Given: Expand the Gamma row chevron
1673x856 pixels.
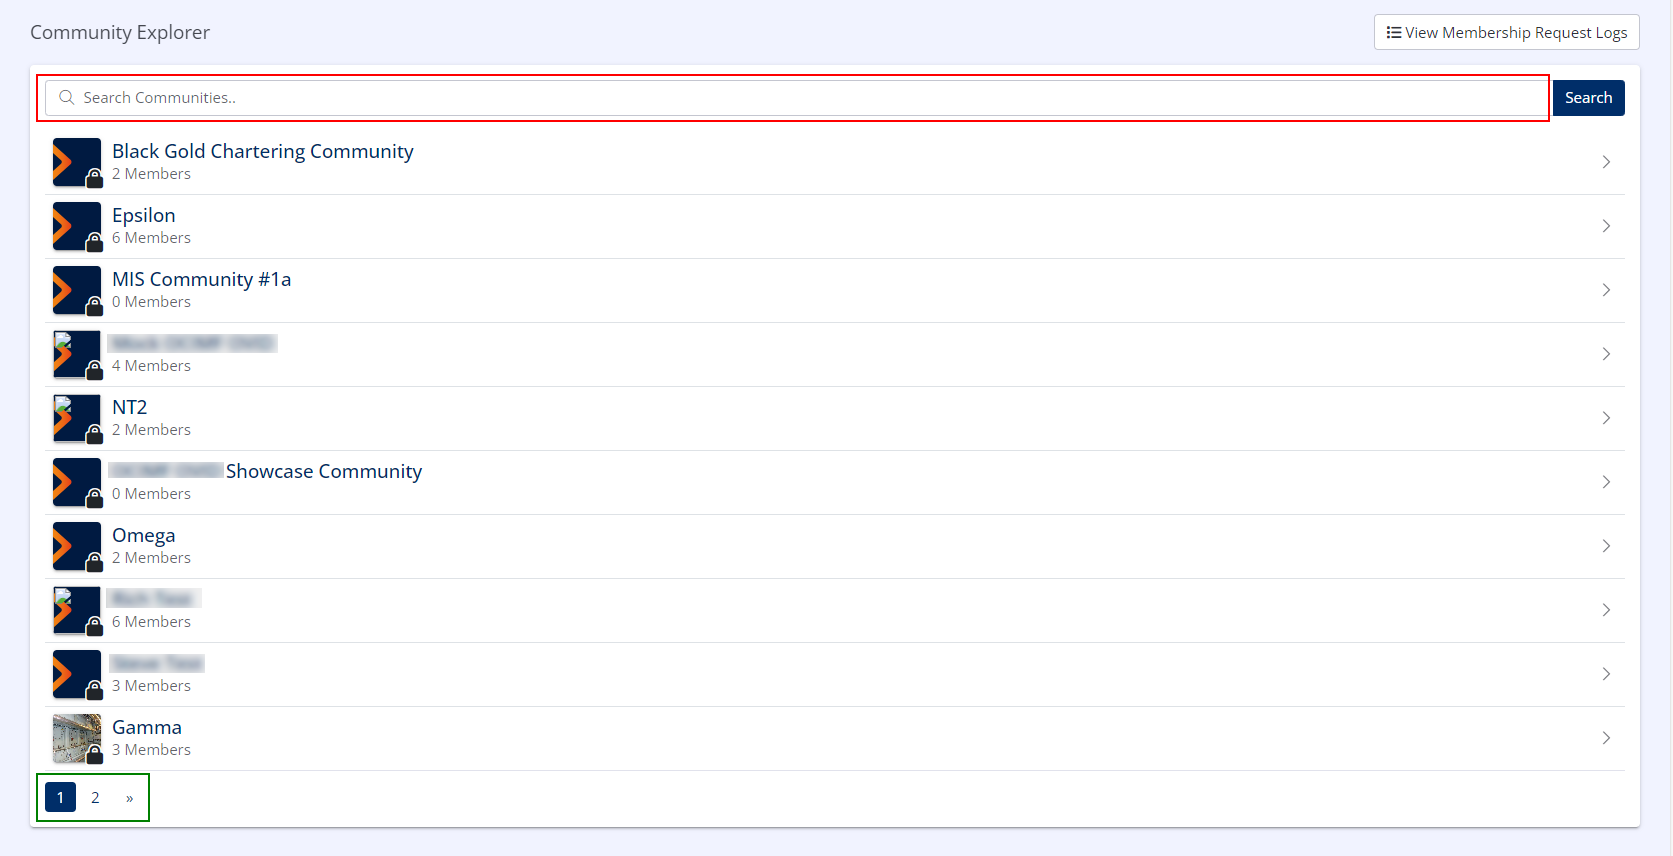Looking at the screenshot, I should tap(1606, 738).
